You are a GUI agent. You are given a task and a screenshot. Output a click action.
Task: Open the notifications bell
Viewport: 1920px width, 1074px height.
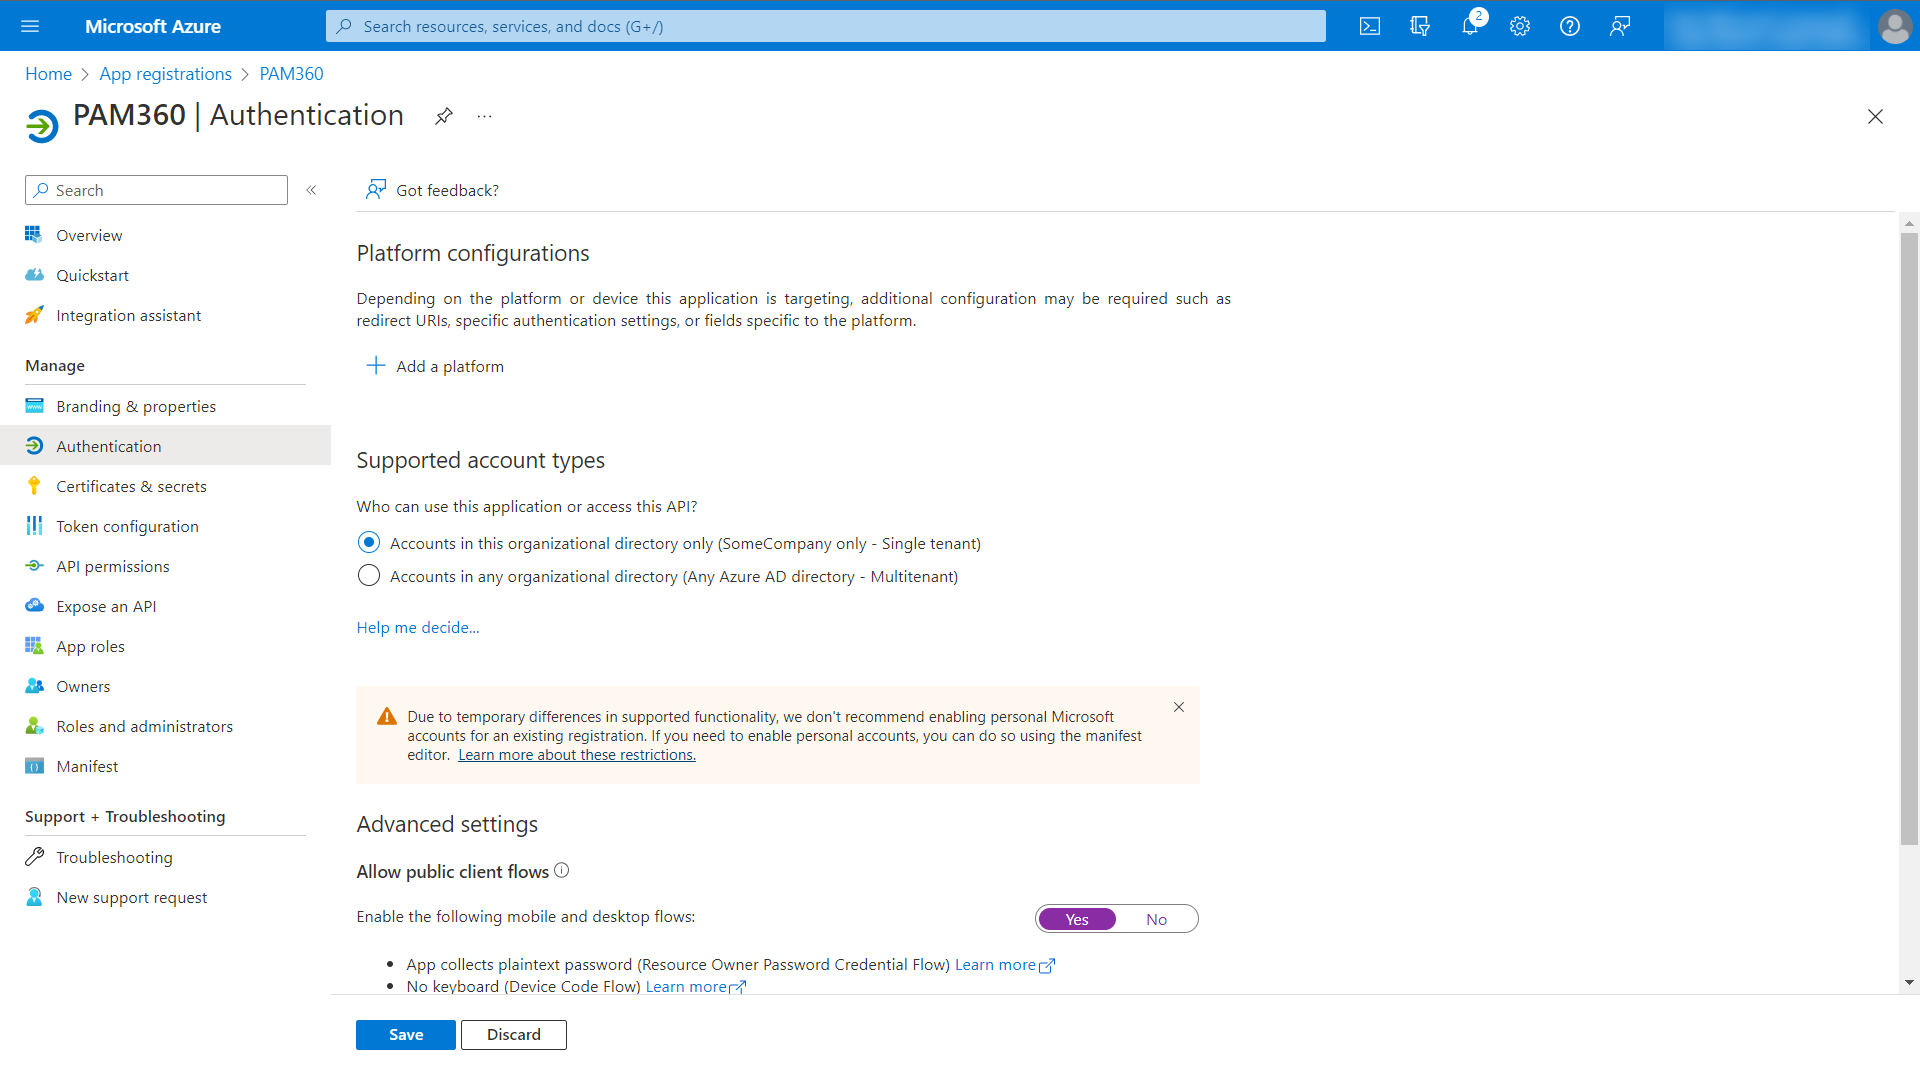pyautogui.click(x=1470, y=26)
